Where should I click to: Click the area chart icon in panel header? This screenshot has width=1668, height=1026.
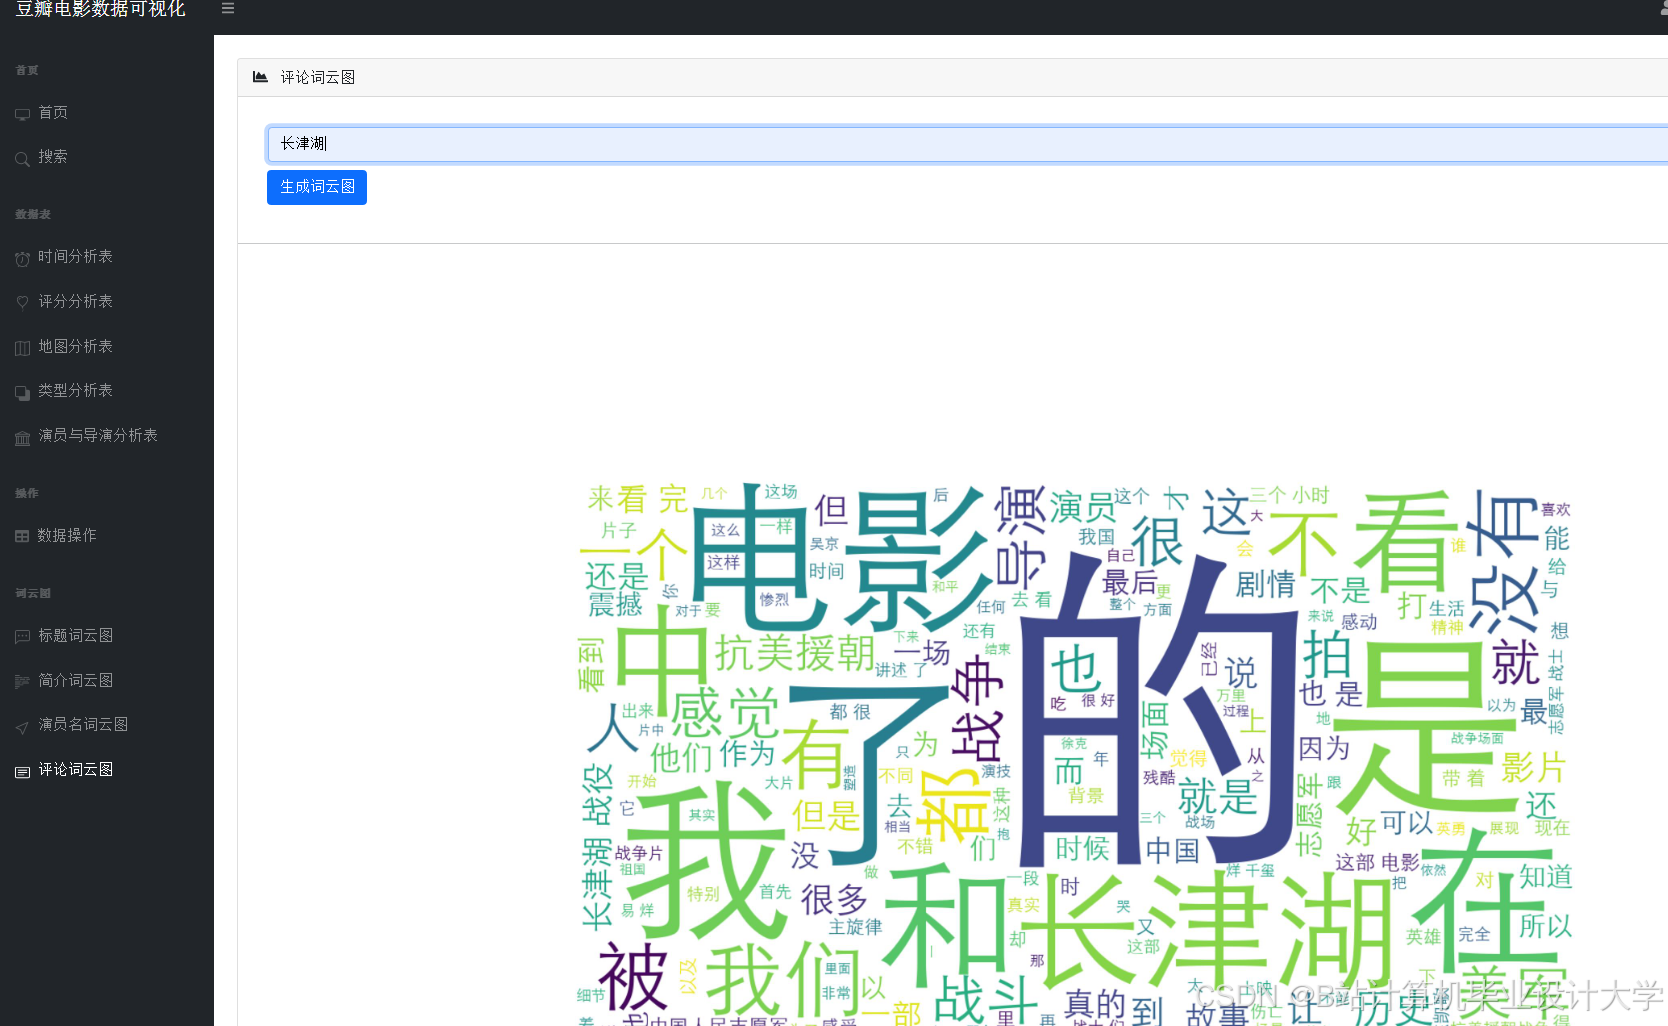click(260, 77)
